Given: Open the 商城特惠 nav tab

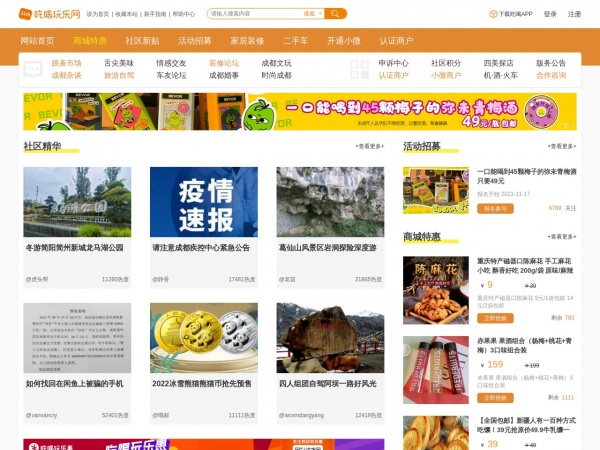Looking at the screenshot, I should (x=90, y=41).
